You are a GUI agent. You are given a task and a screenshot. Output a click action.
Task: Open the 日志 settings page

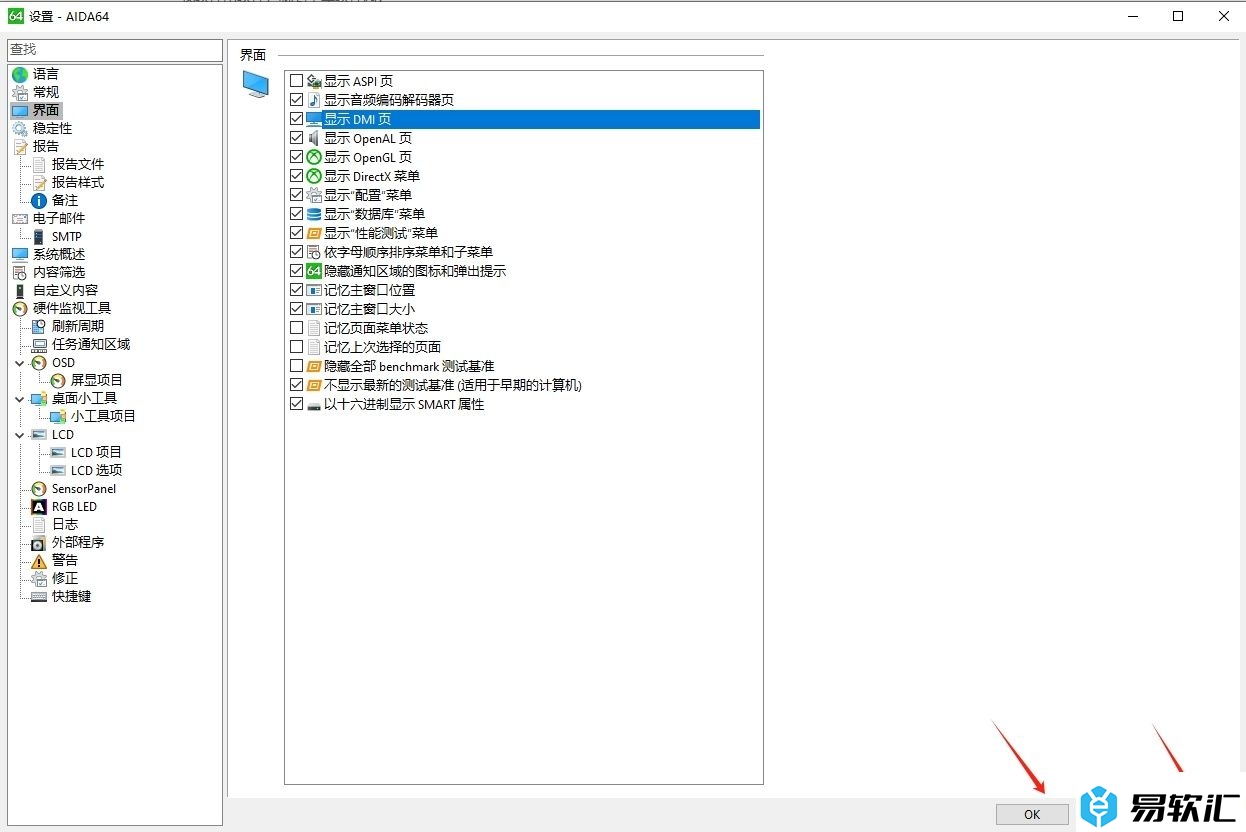[x=65, y=524]
